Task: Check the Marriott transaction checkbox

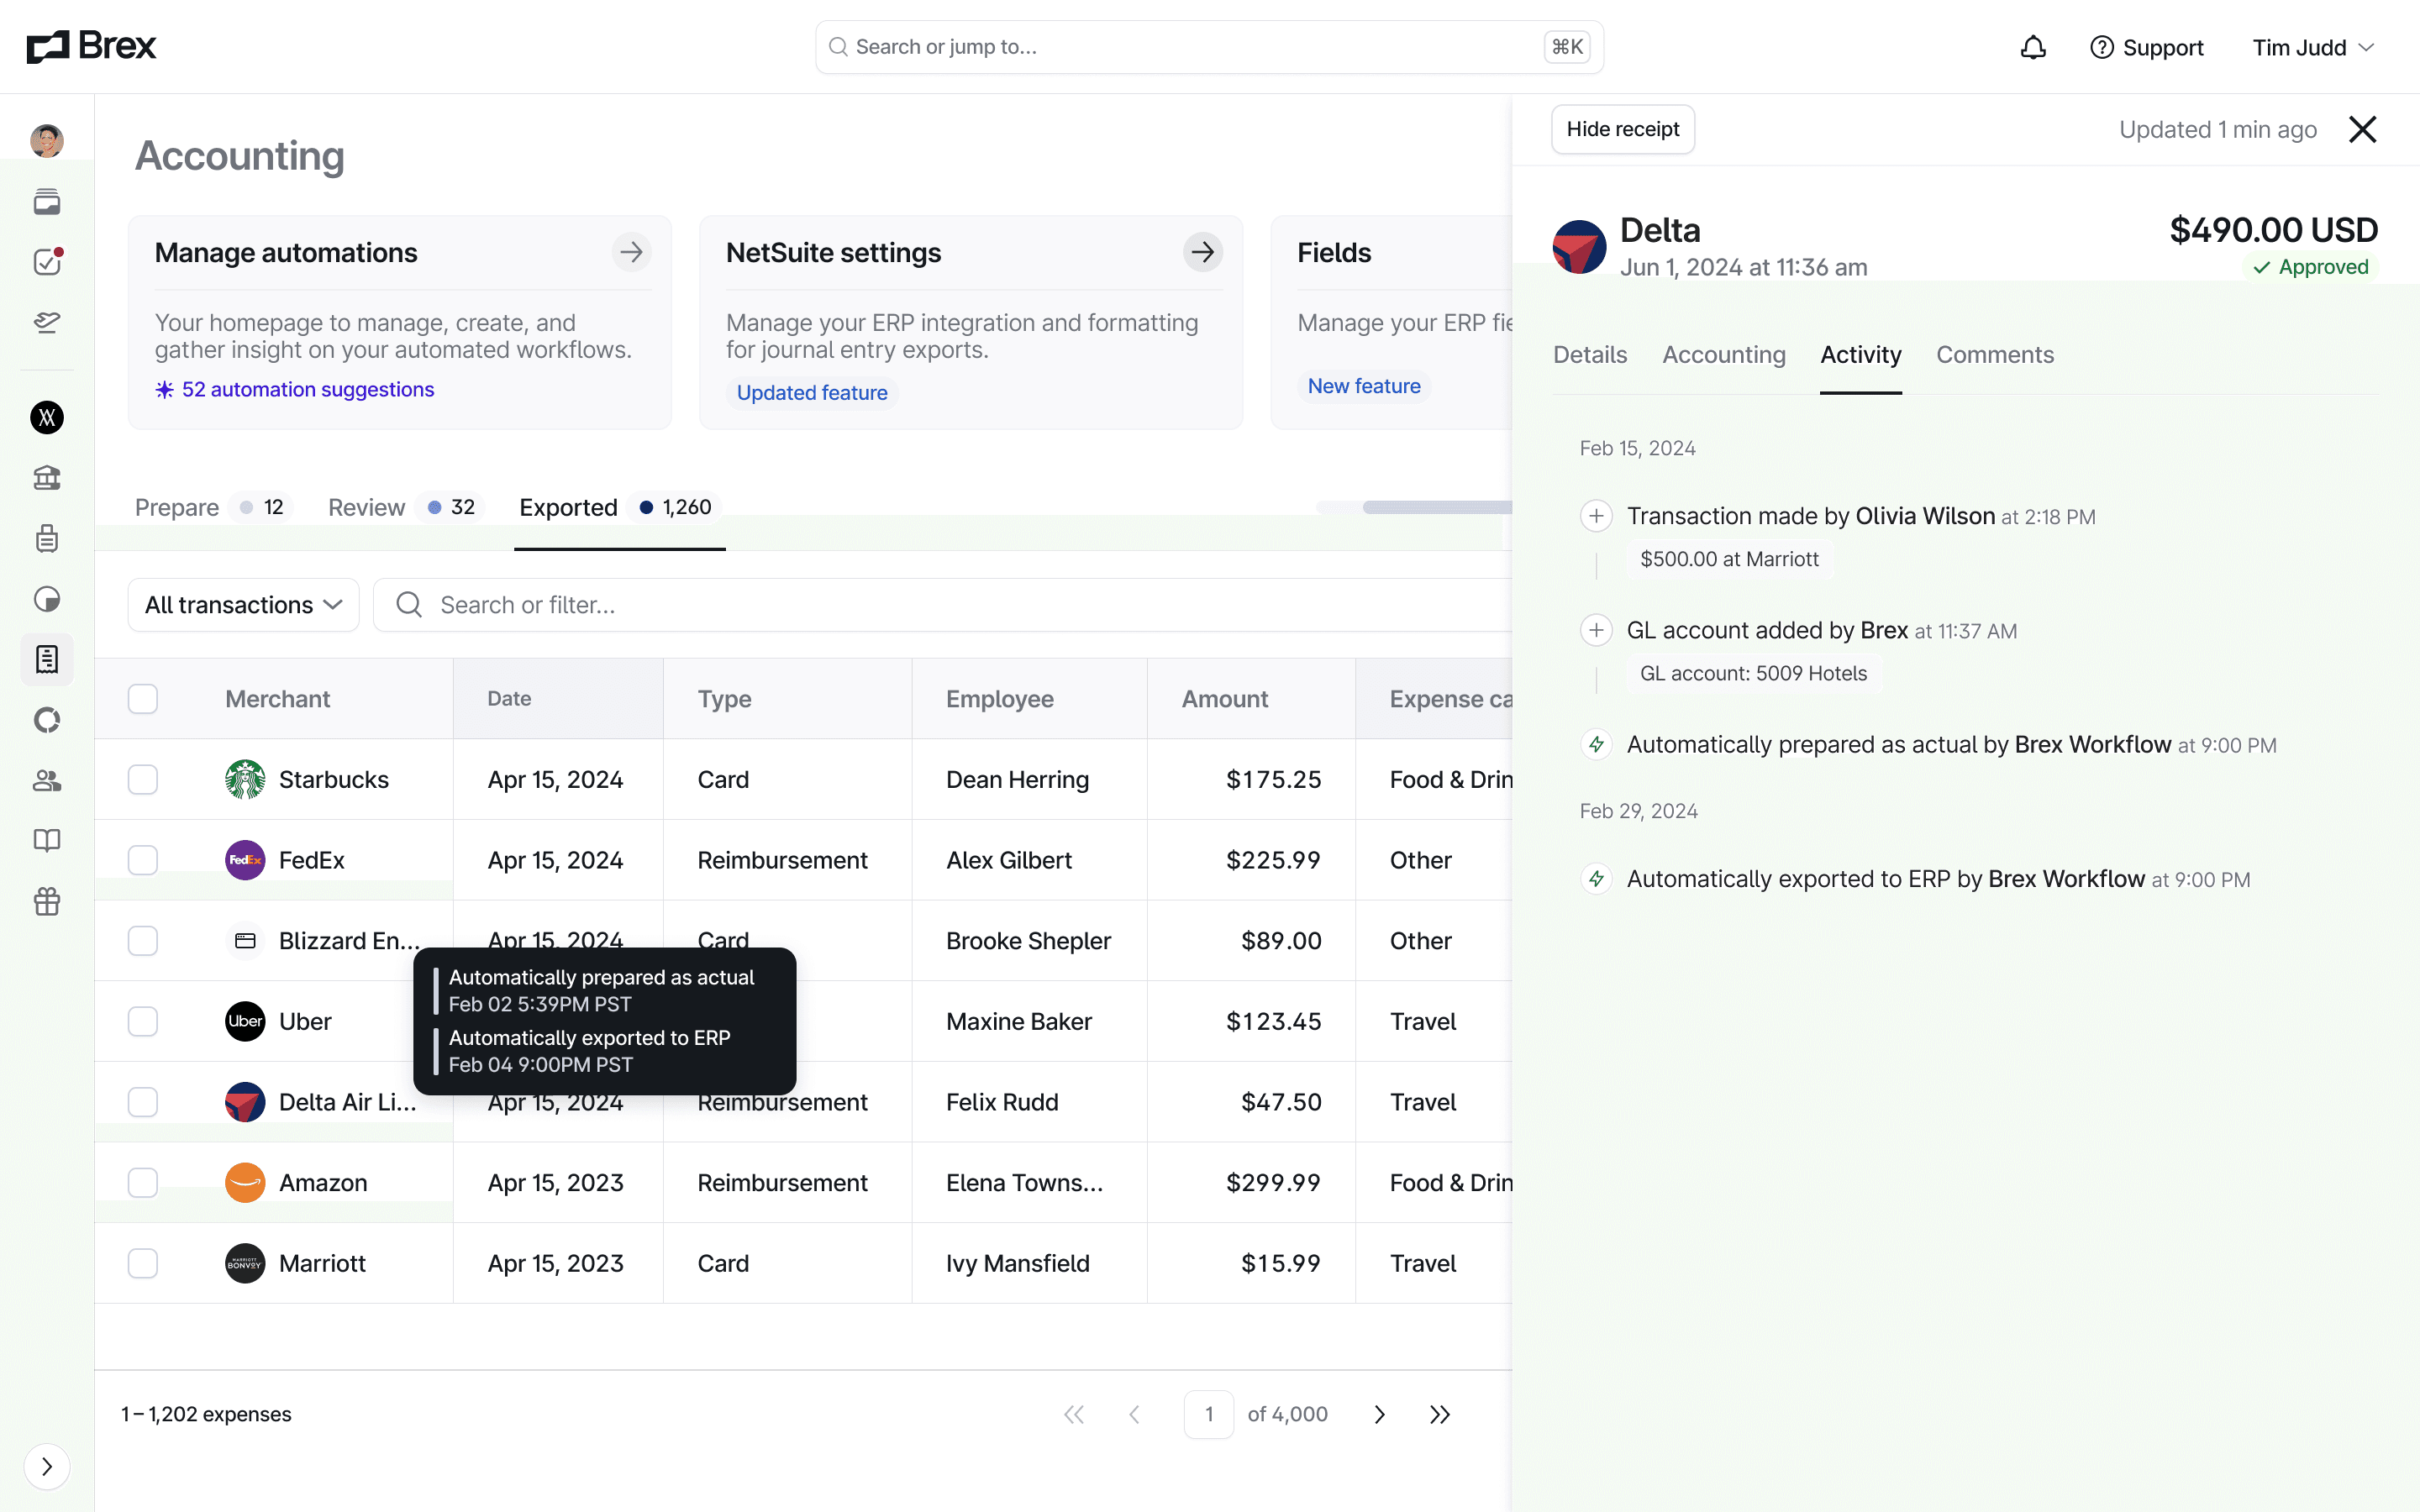Action: (143, 1263)
